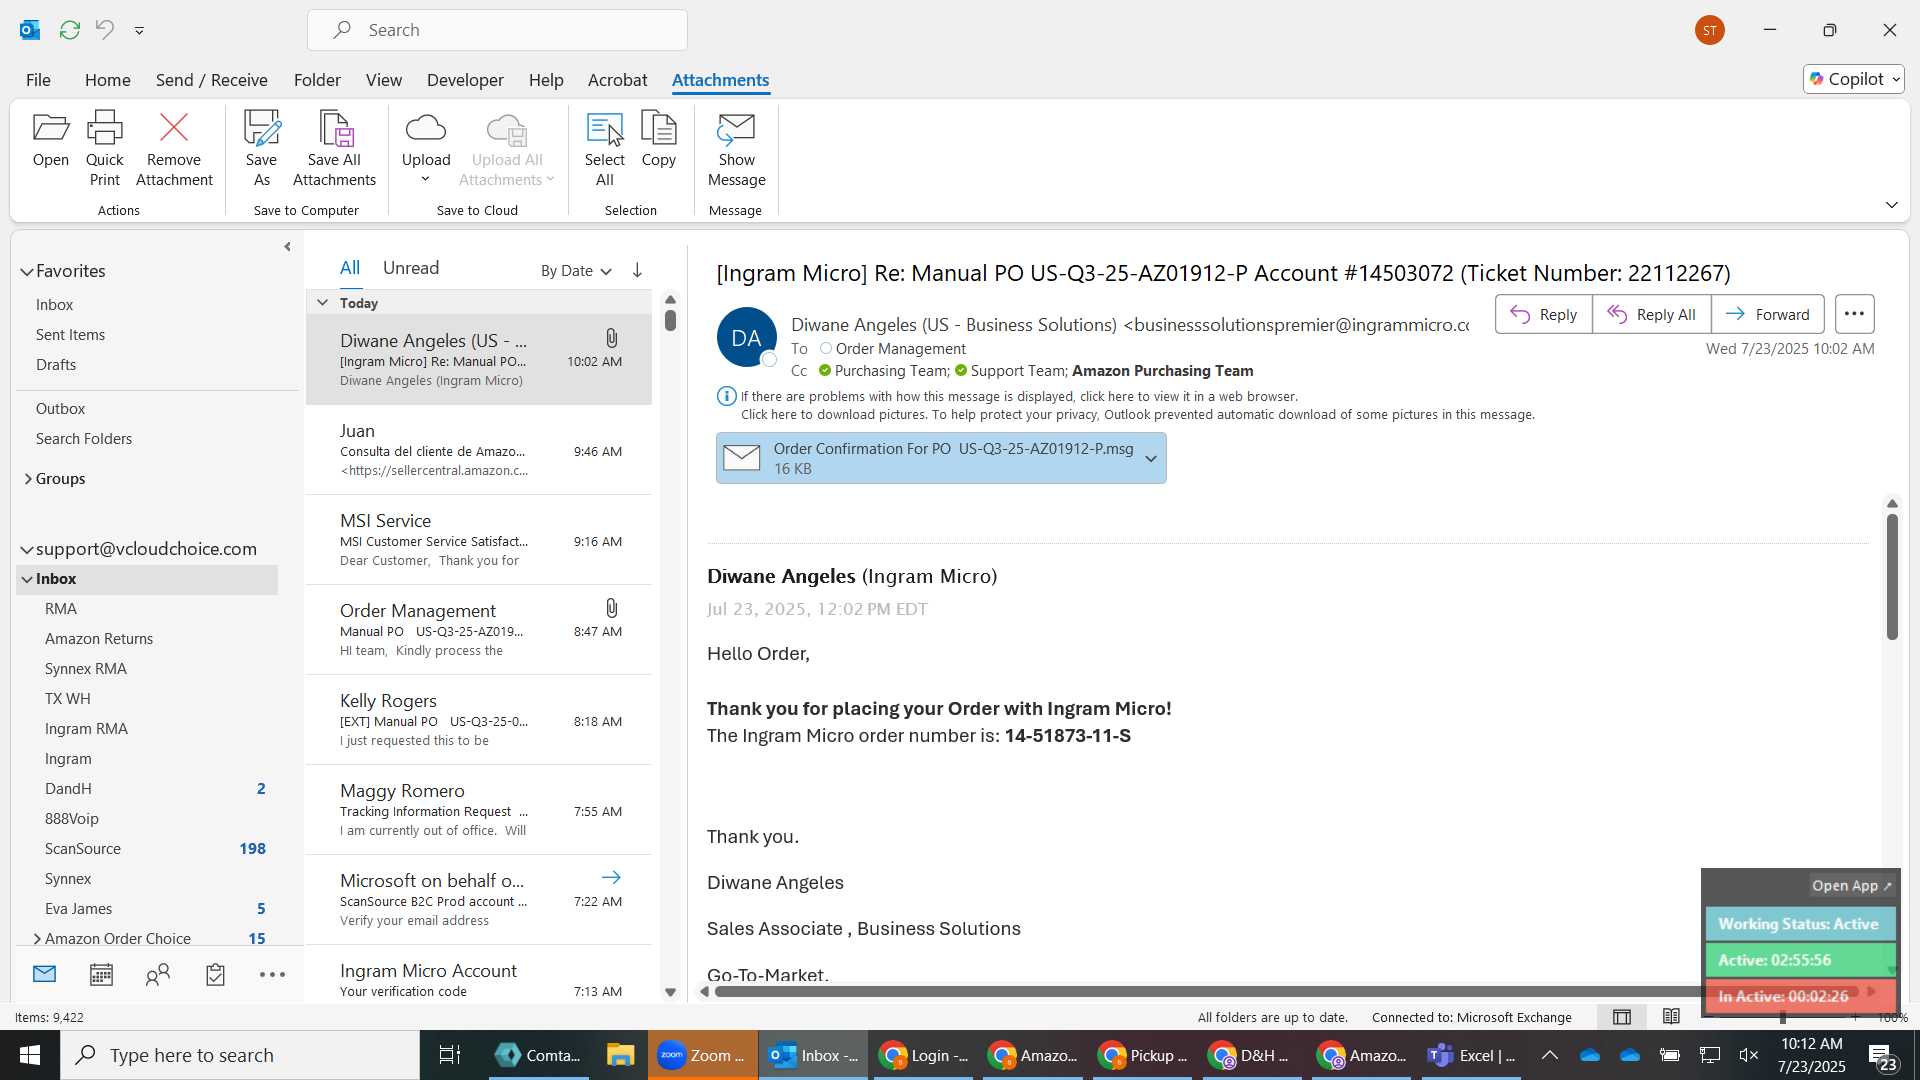Open the Maggy Romero email

pos(479,810)
